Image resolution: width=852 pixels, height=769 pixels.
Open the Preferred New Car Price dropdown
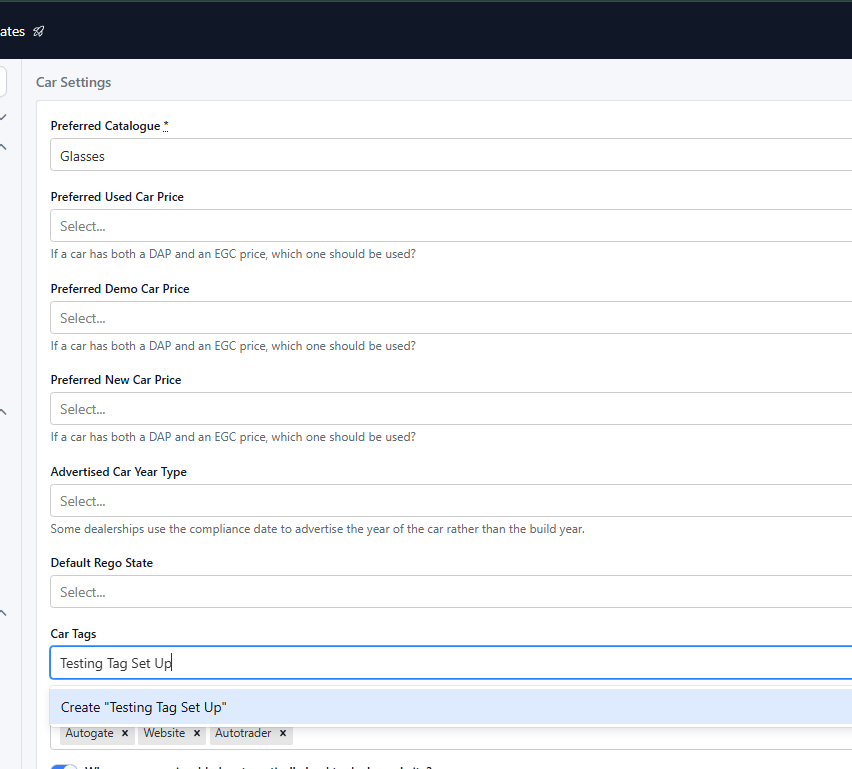450,409
